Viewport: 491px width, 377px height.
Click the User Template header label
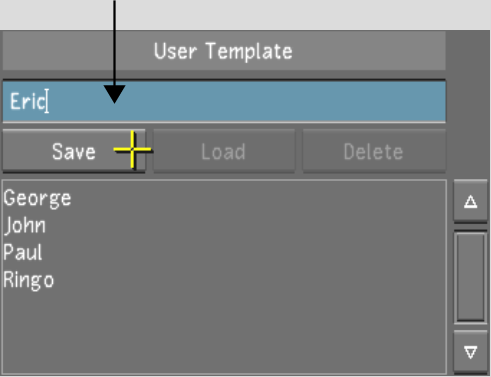[223, 51]
